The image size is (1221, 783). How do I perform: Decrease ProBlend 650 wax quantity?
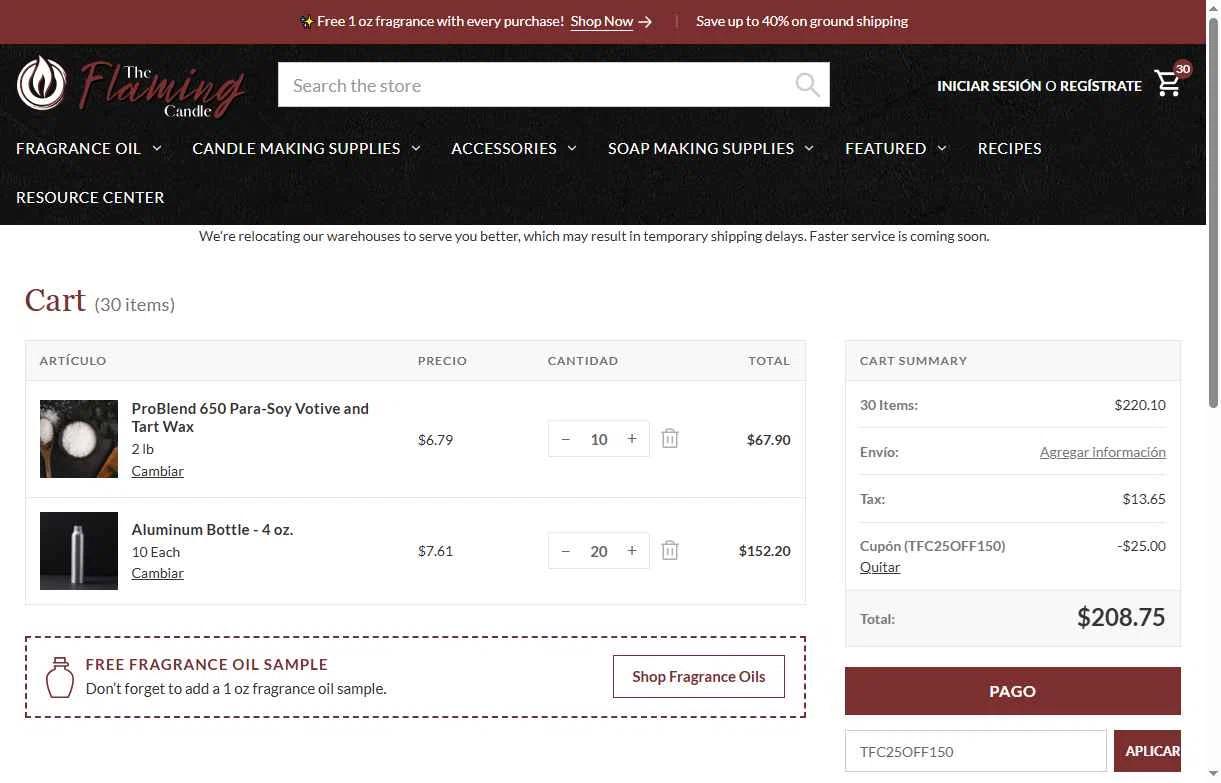(x=566, y=439)
